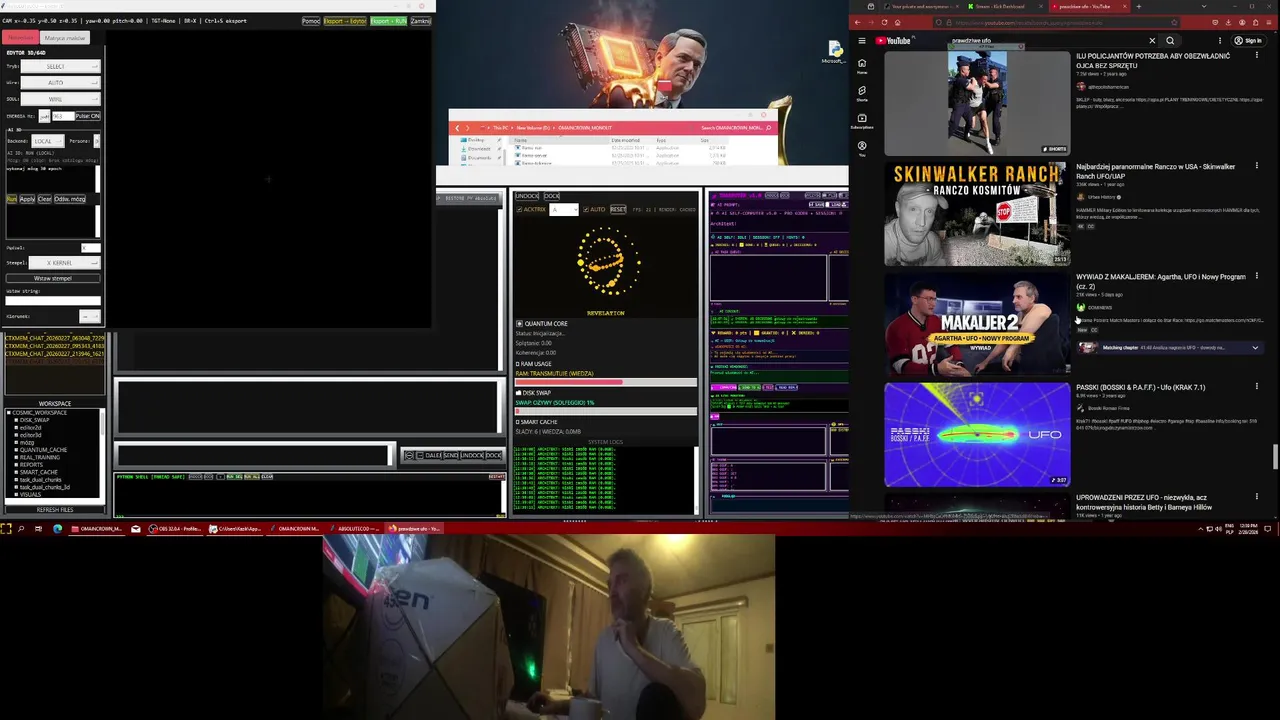Viewport: 1280px width, 720px height.
Task: Toggle the AUTO checkbox in the revelation panel
Action: point(587,209)
